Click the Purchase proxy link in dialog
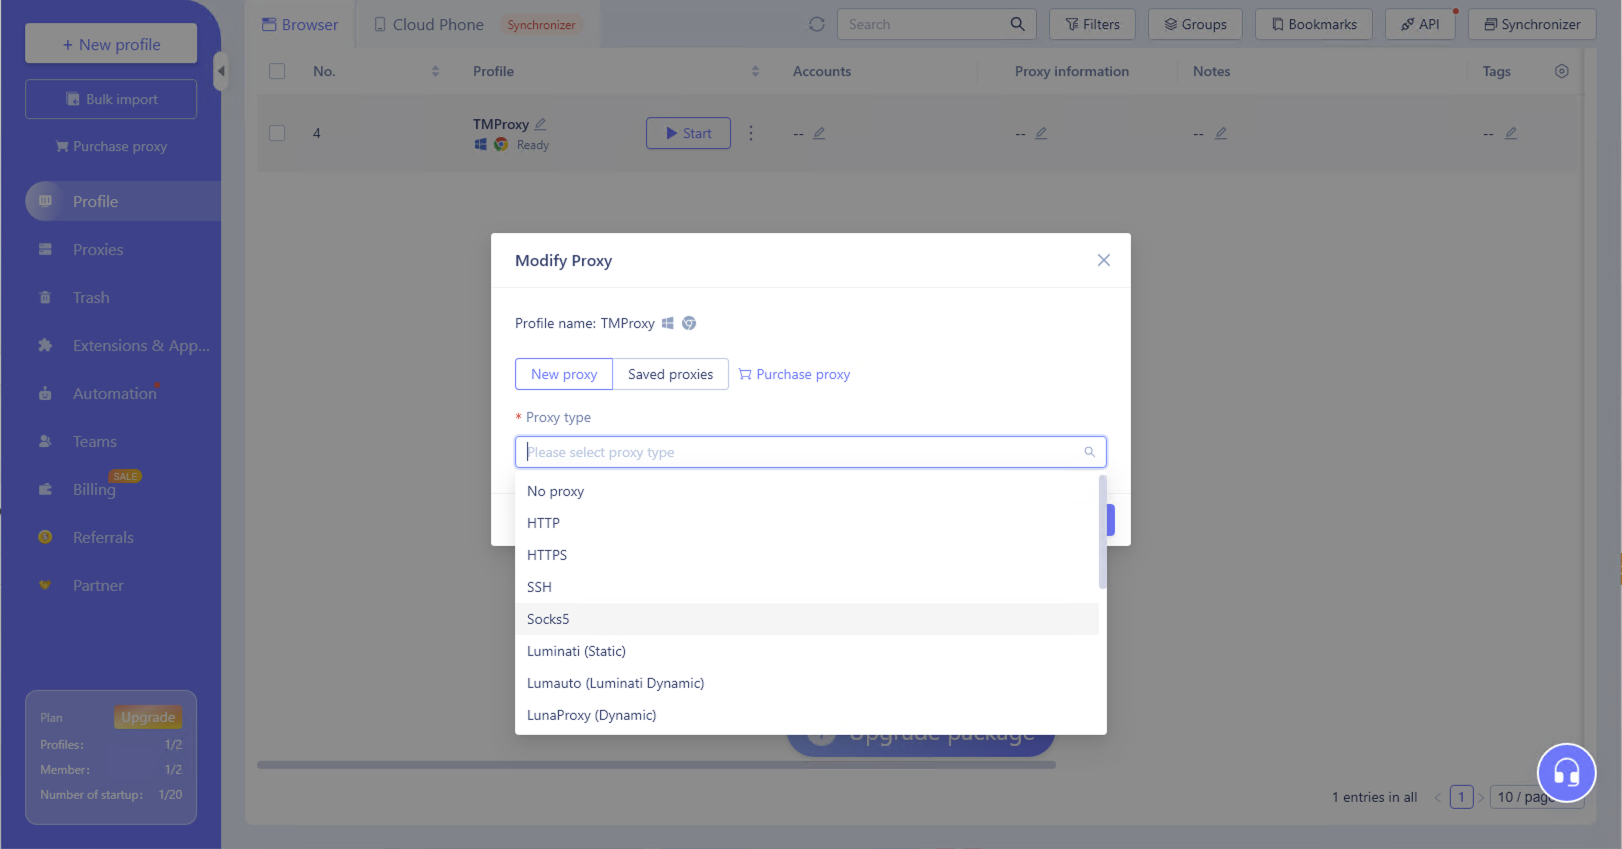 795,374
